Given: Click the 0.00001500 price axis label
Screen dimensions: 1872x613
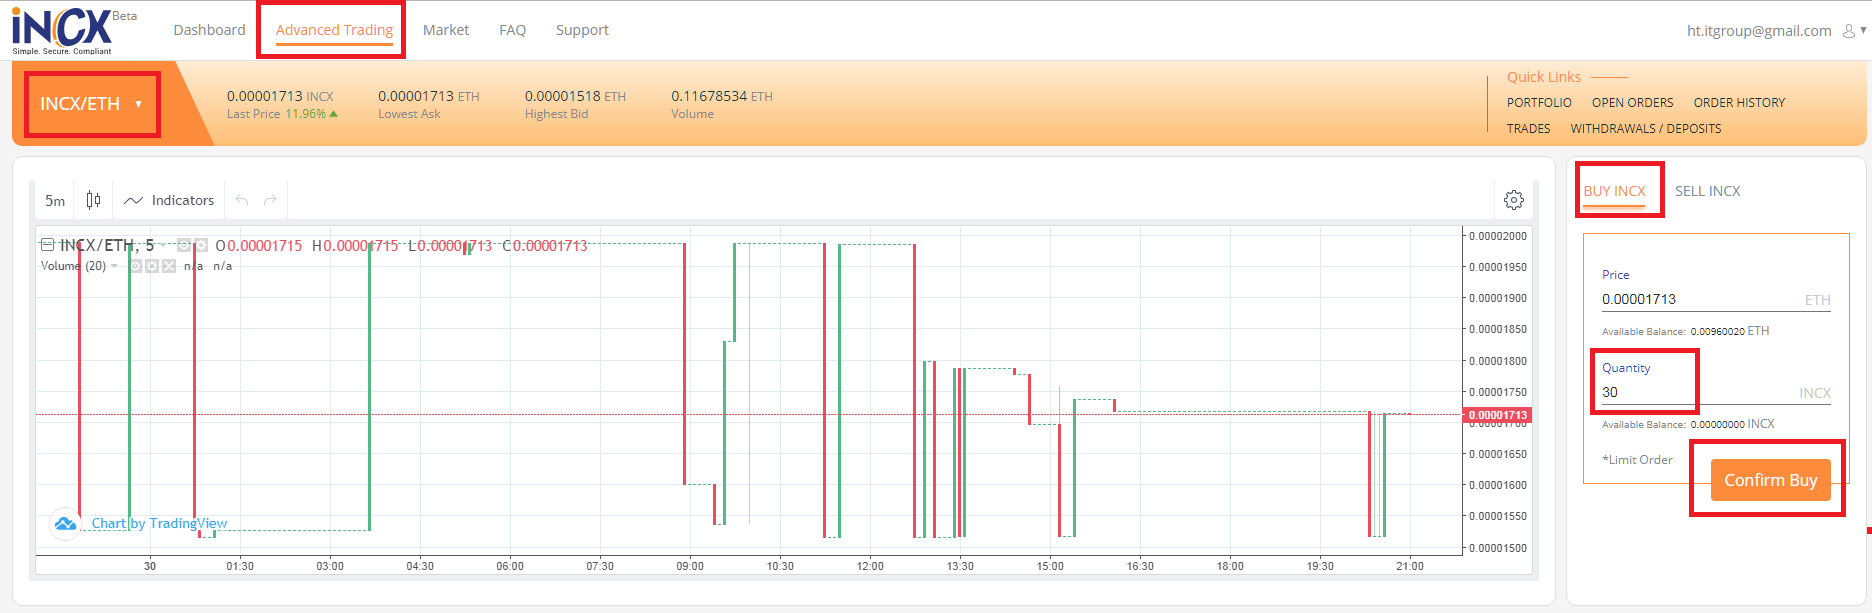Looking at the screenshot, I should [x=1498, y=548].
